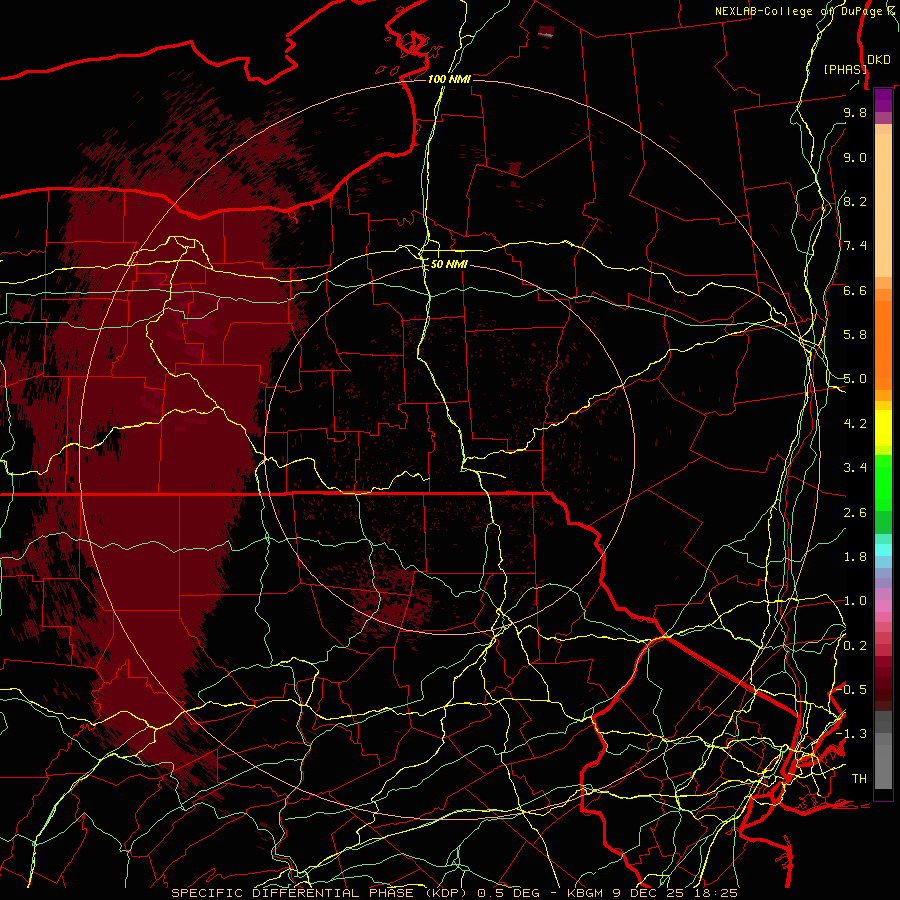The height and width of the screenshot is (900, 900).
Task: Click the 3.4 value on the color scale
Action: 855,468
